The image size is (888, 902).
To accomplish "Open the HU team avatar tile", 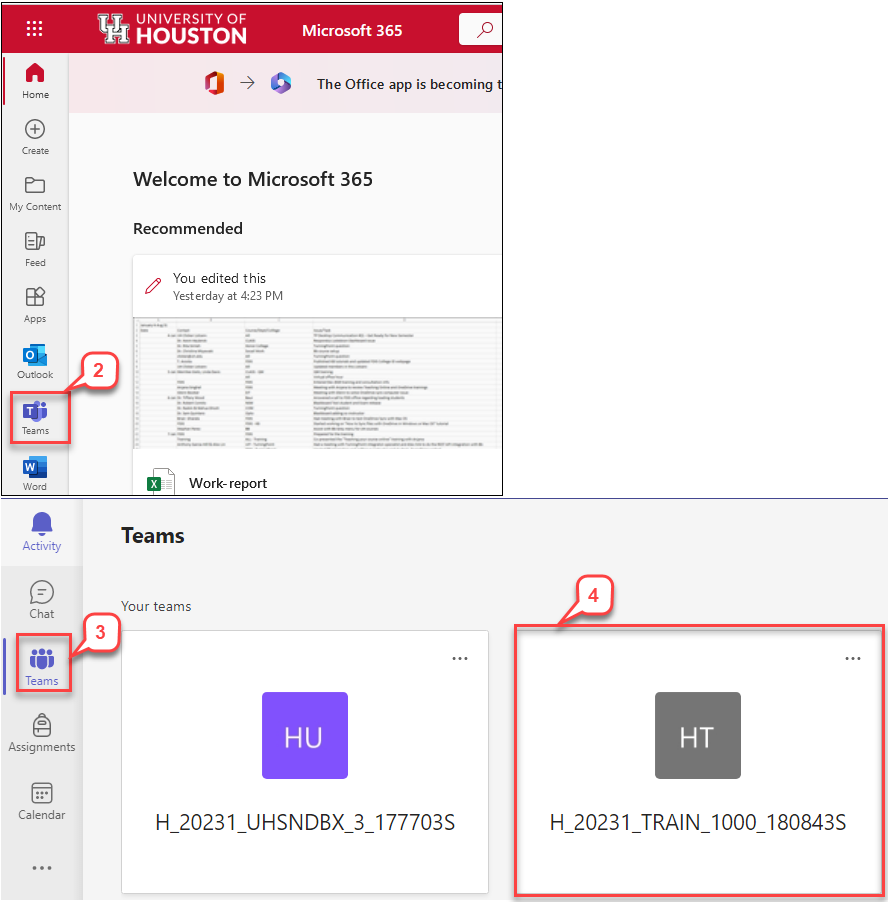I will point(305,735).
